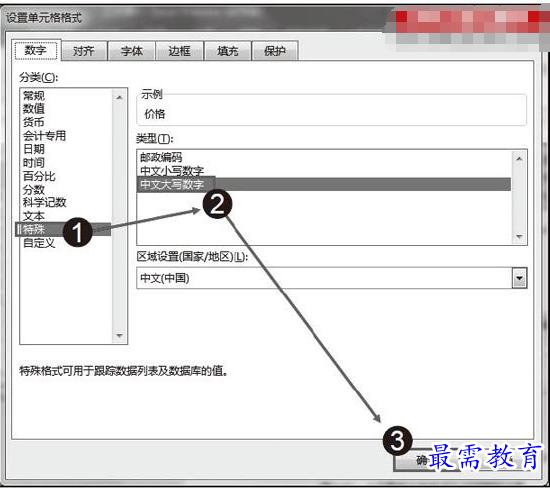Viewport: 550px width, 488px height.
Task: Click type list scroll-down arrow
Action: click(519, 236)
